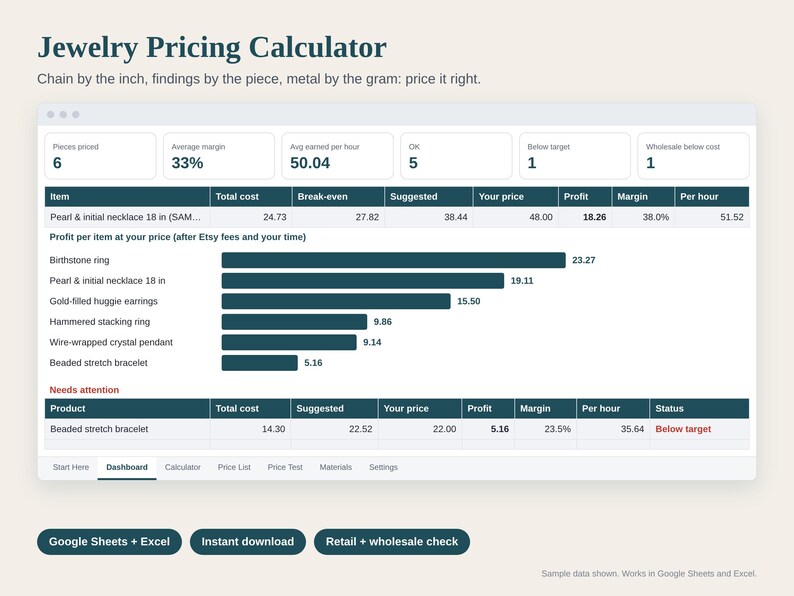Screen dimensions: 794x596
Task: Click the Product column header
Action: [x=127, y=409]
